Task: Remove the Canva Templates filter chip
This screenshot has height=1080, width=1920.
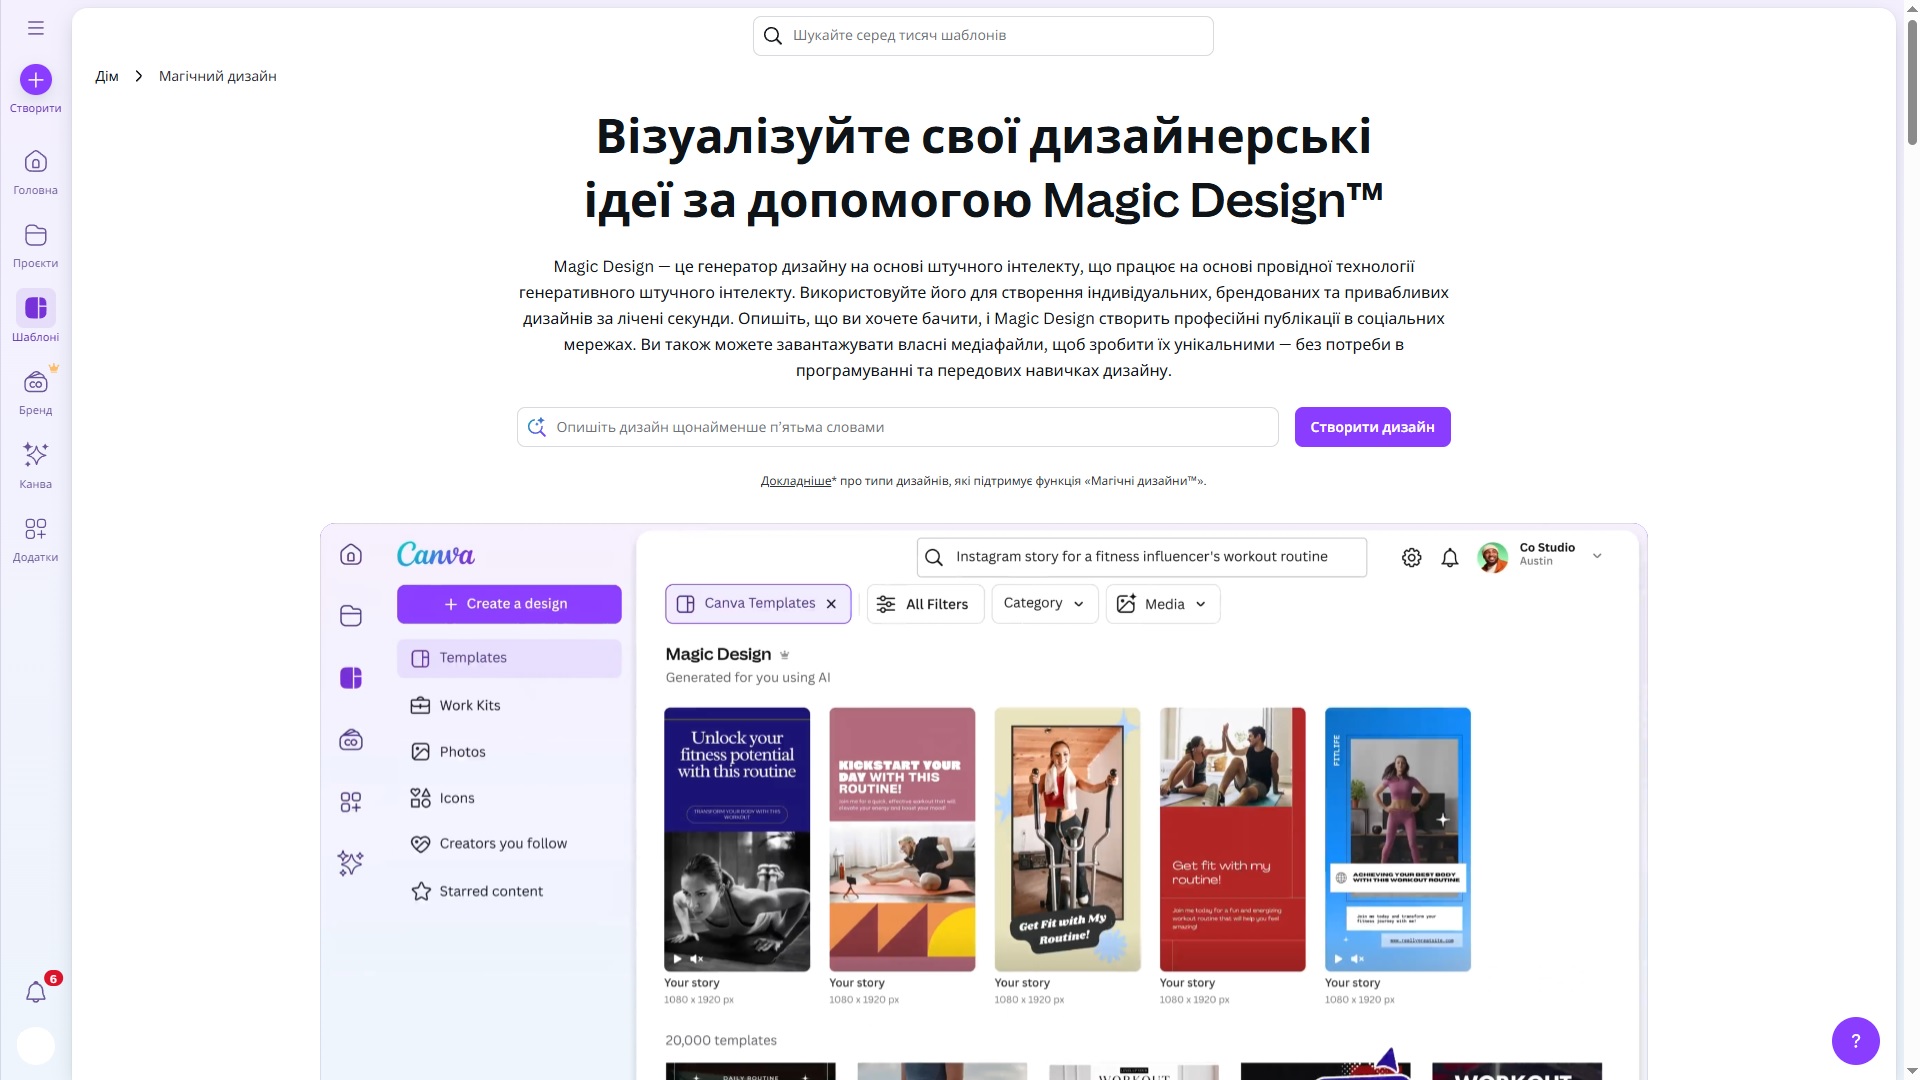Action: click(x=831, y=604)
